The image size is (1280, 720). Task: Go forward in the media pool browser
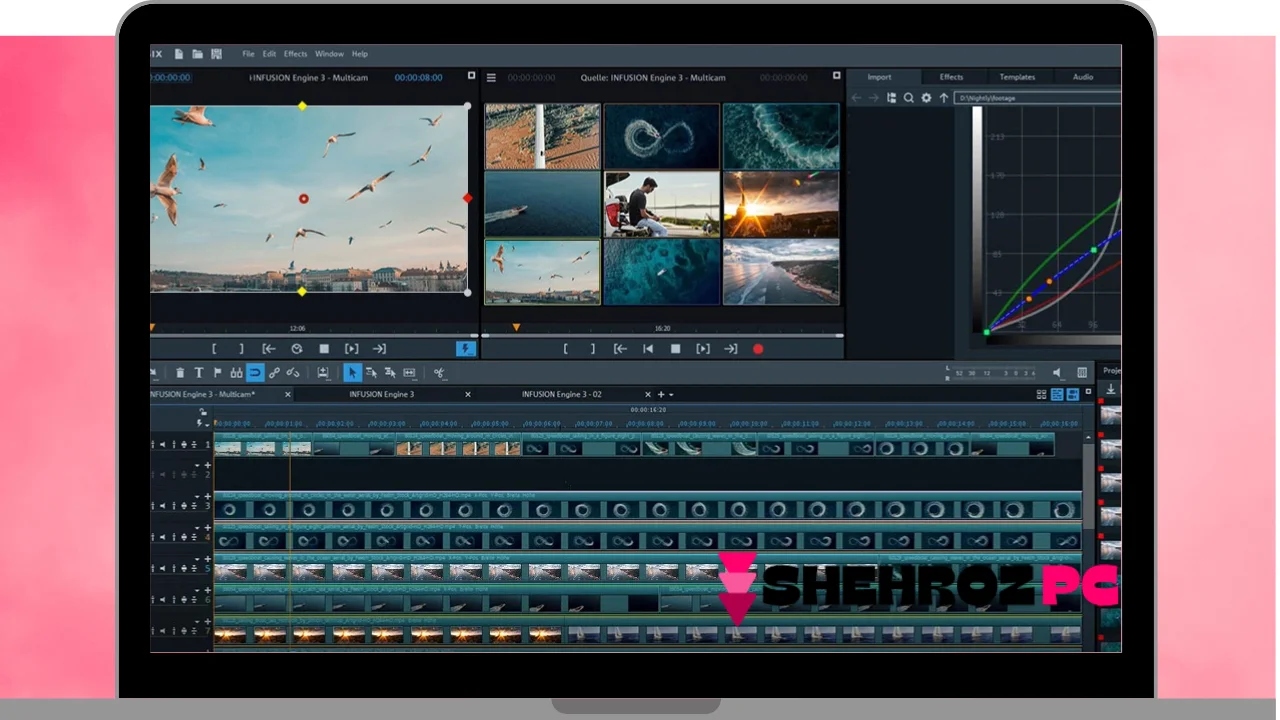(x=873, y=98)
